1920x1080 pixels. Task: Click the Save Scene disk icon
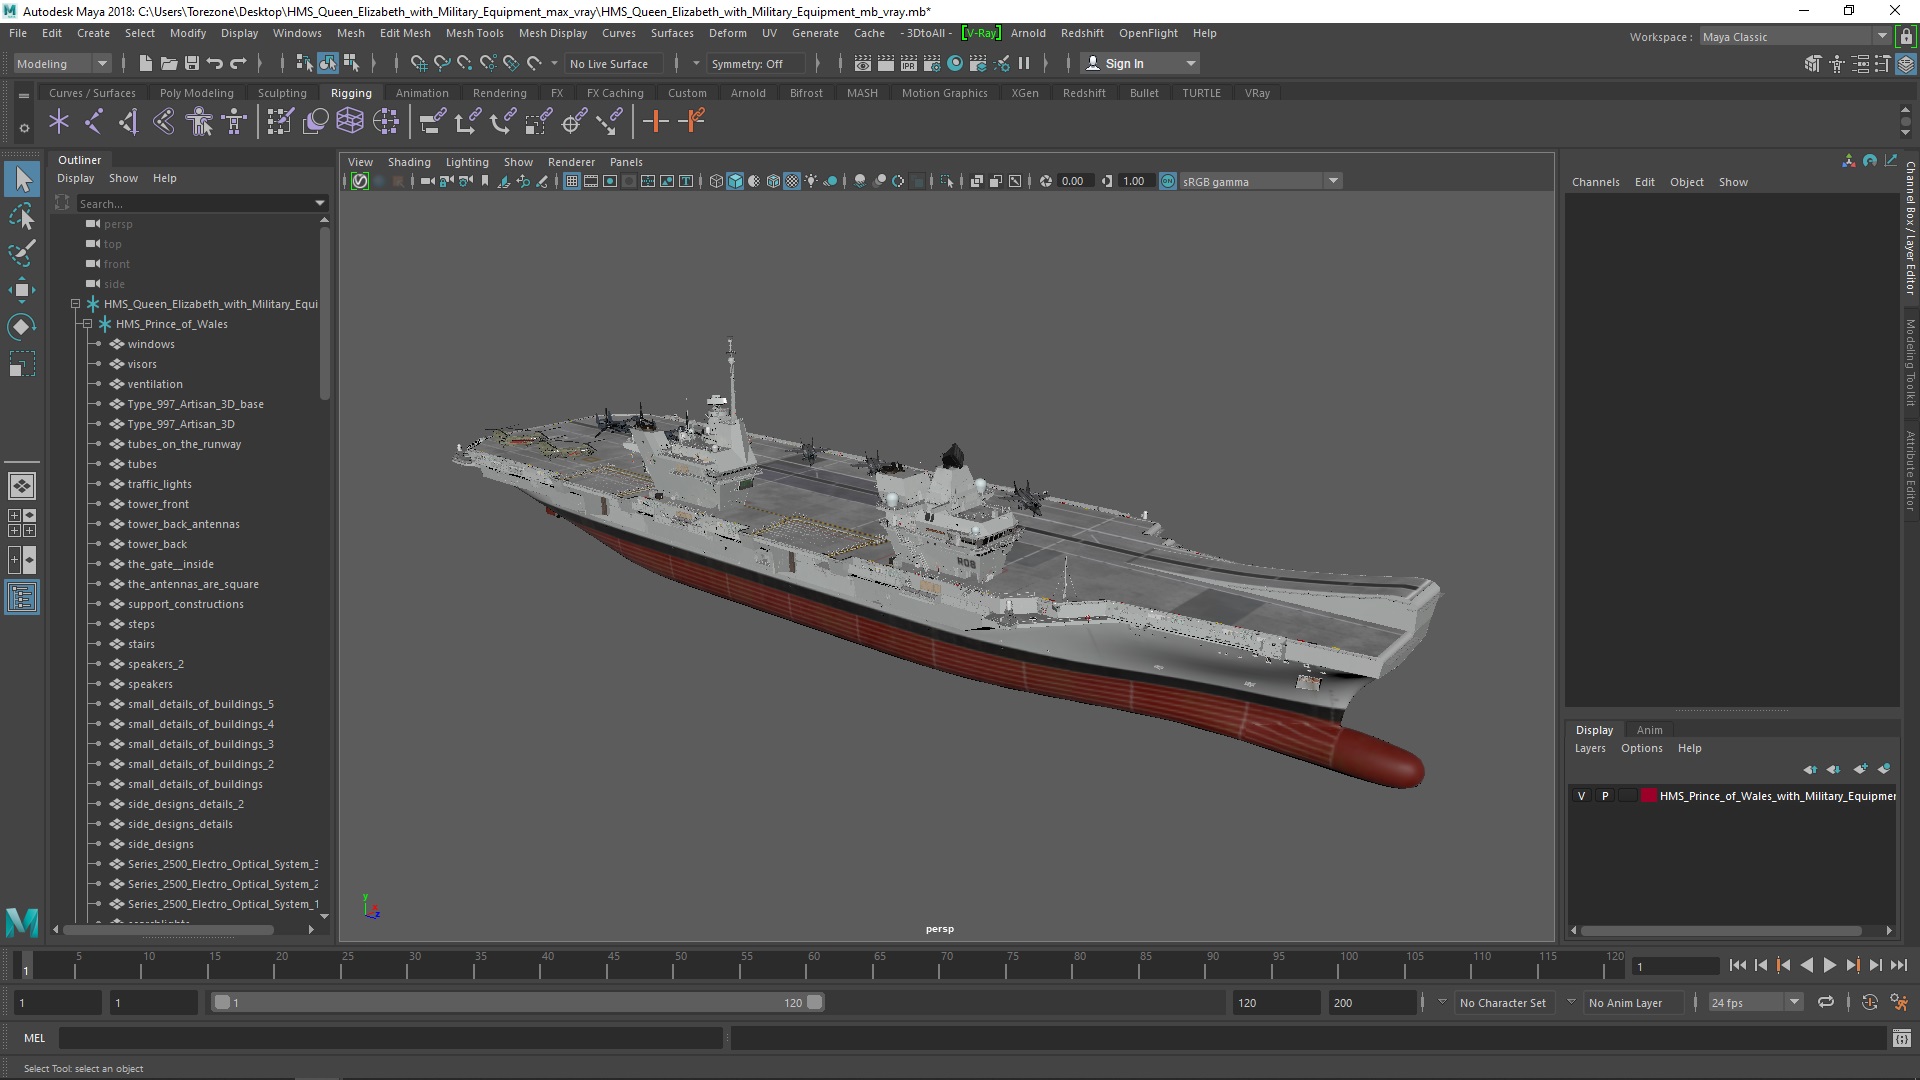tap(191, 63)
